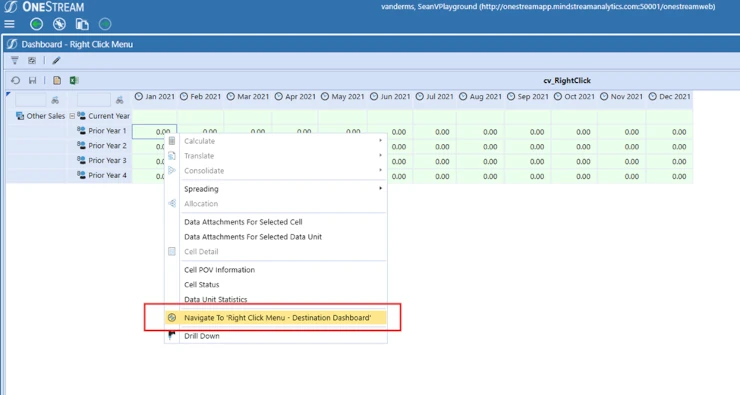Expand the Consolidate submenu arrow
Image resolution: width=740 pixels, height=395 pixels.
tap(380, 170)
